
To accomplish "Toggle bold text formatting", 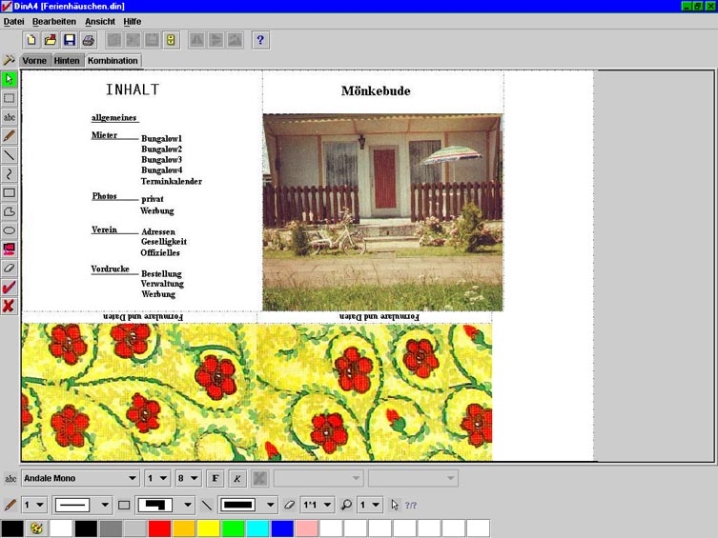I will [216, 479].
